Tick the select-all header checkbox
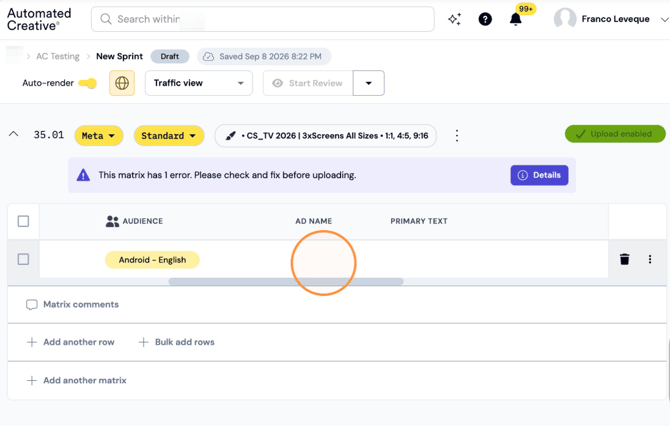The height and width of the screenshot is (426, 670). 24,221
